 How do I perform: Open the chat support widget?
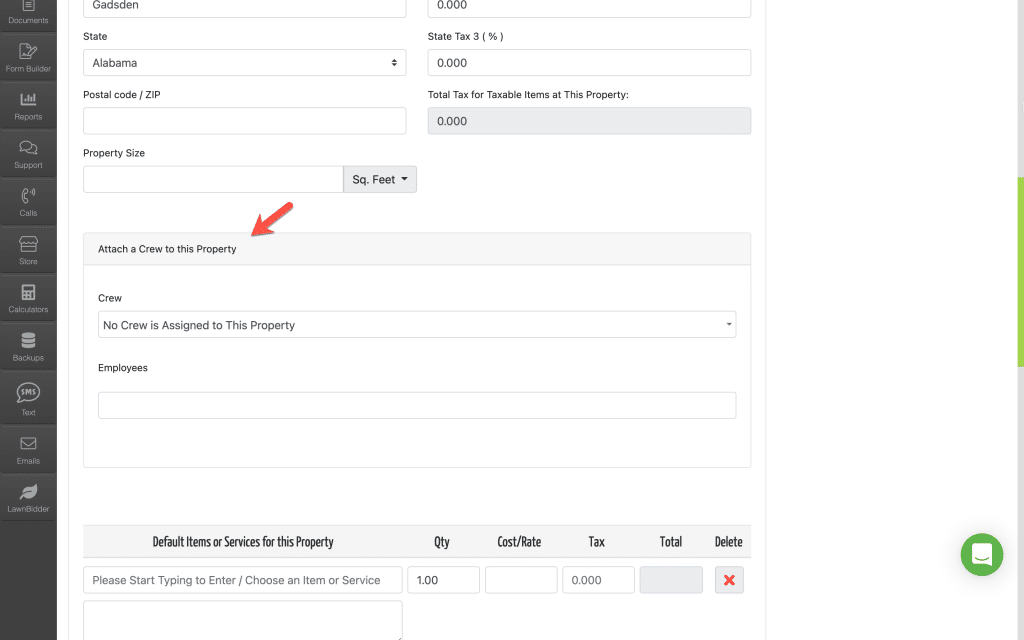click(x=981, y=555)
